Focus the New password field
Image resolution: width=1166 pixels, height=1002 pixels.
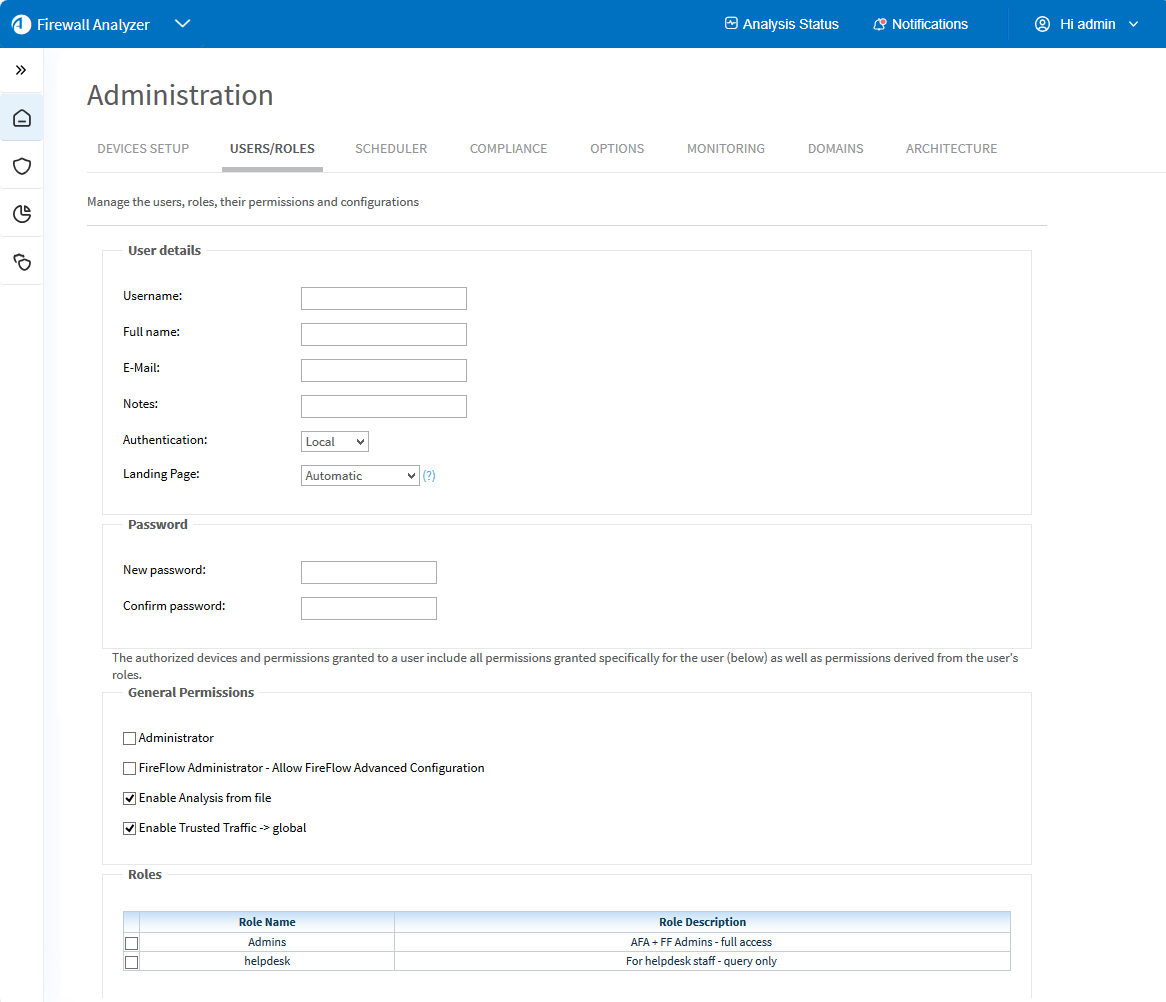tap(368, 572)
